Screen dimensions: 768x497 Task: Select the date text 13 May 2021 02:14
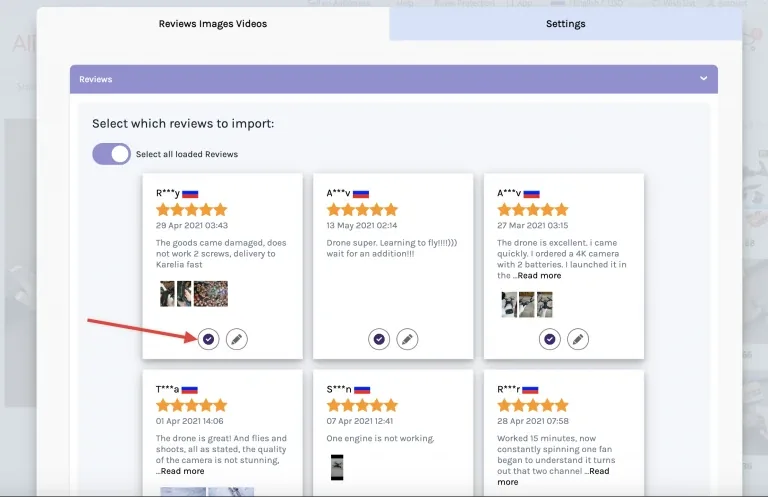point(362,225)
